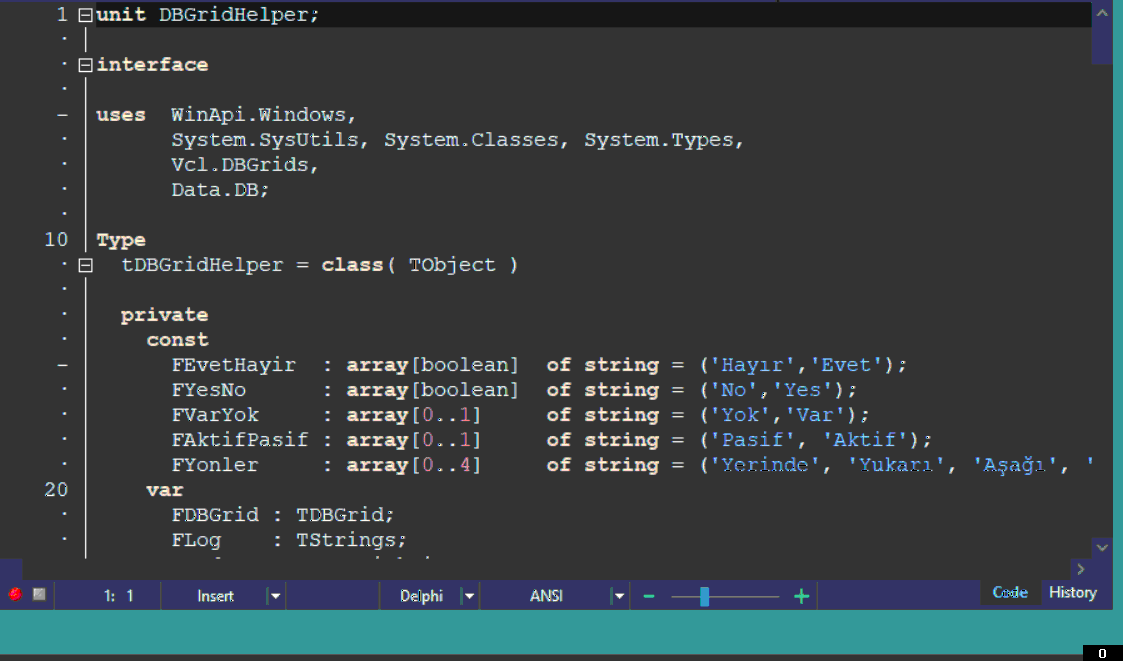Click the red record macro icon
The image size is (1123, 661).
point(15,594)
